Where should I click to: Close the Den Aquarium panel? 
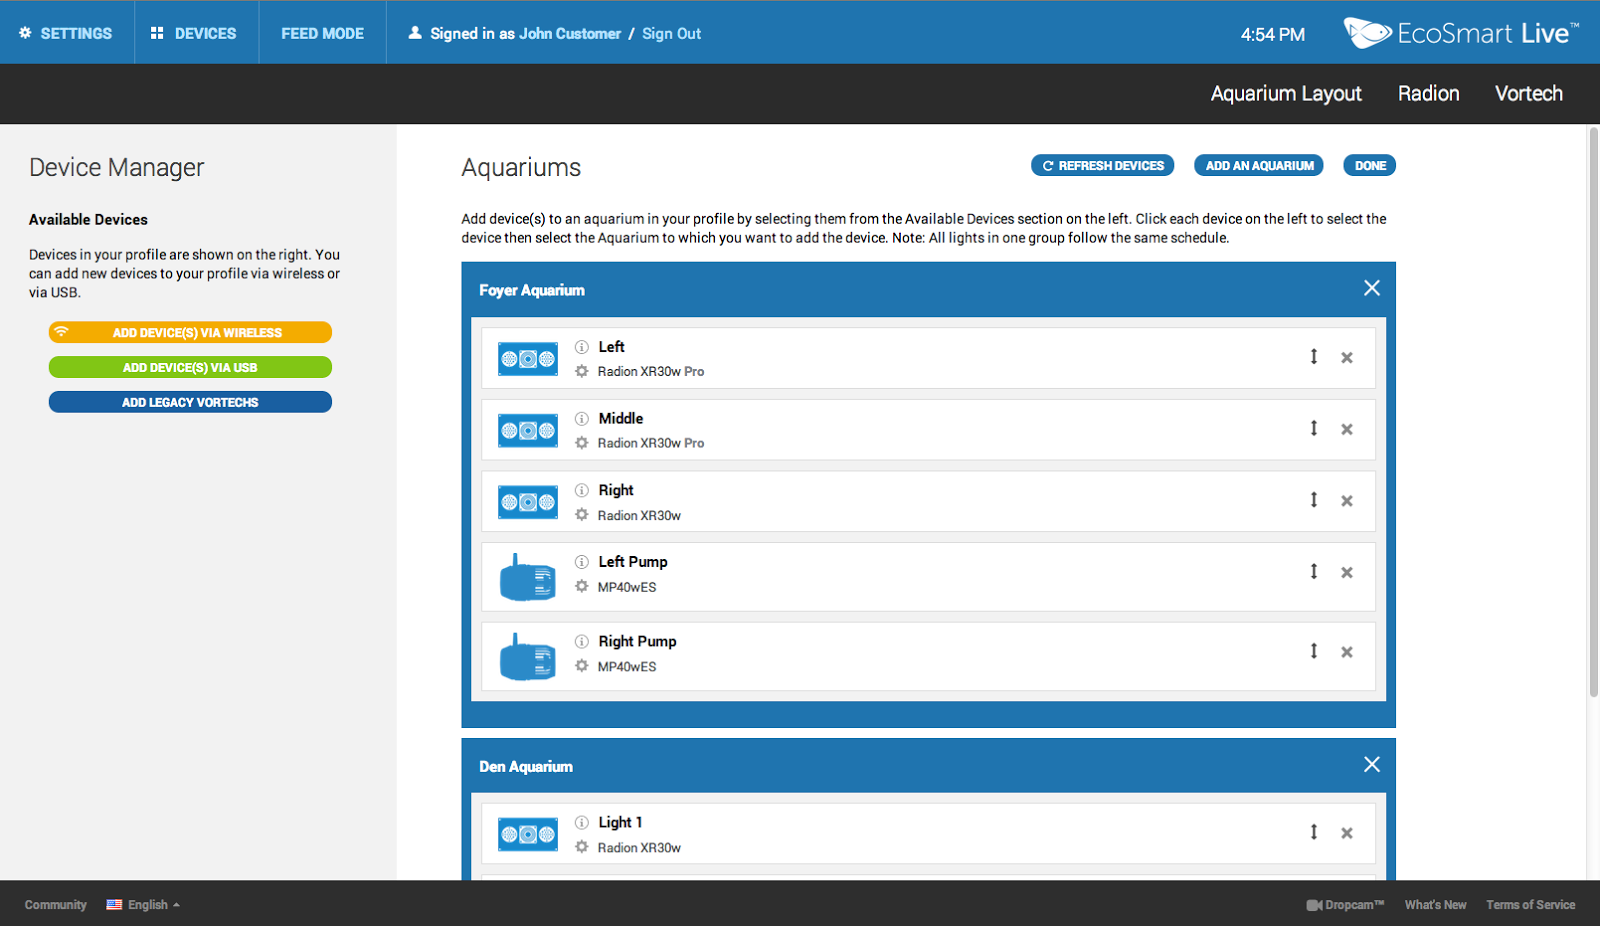(1372, 764)
